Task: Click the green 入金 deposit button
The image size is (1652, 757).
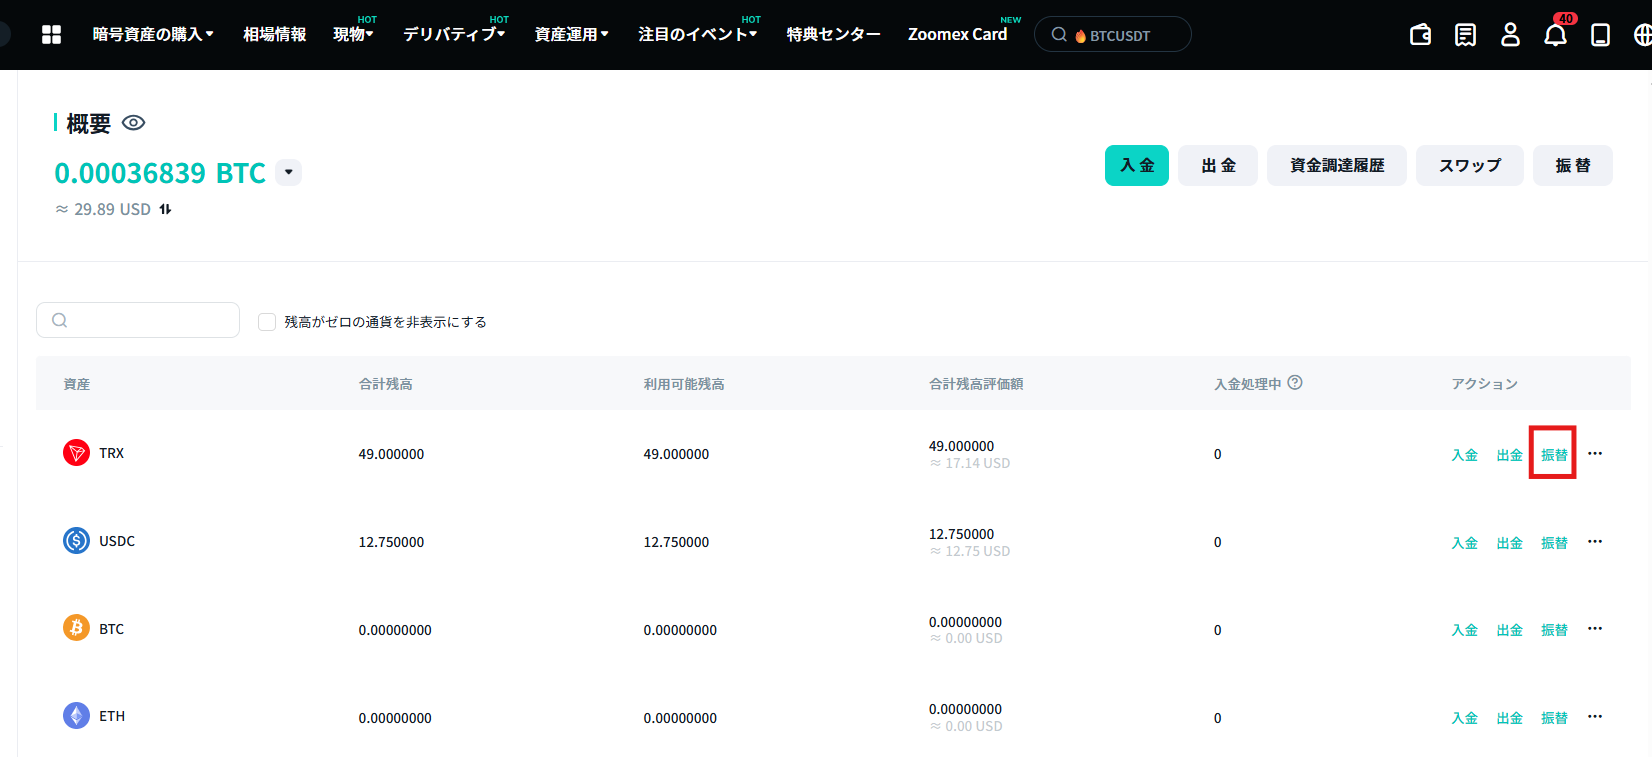Action: pyautogui.click(x=1137, y=166)
